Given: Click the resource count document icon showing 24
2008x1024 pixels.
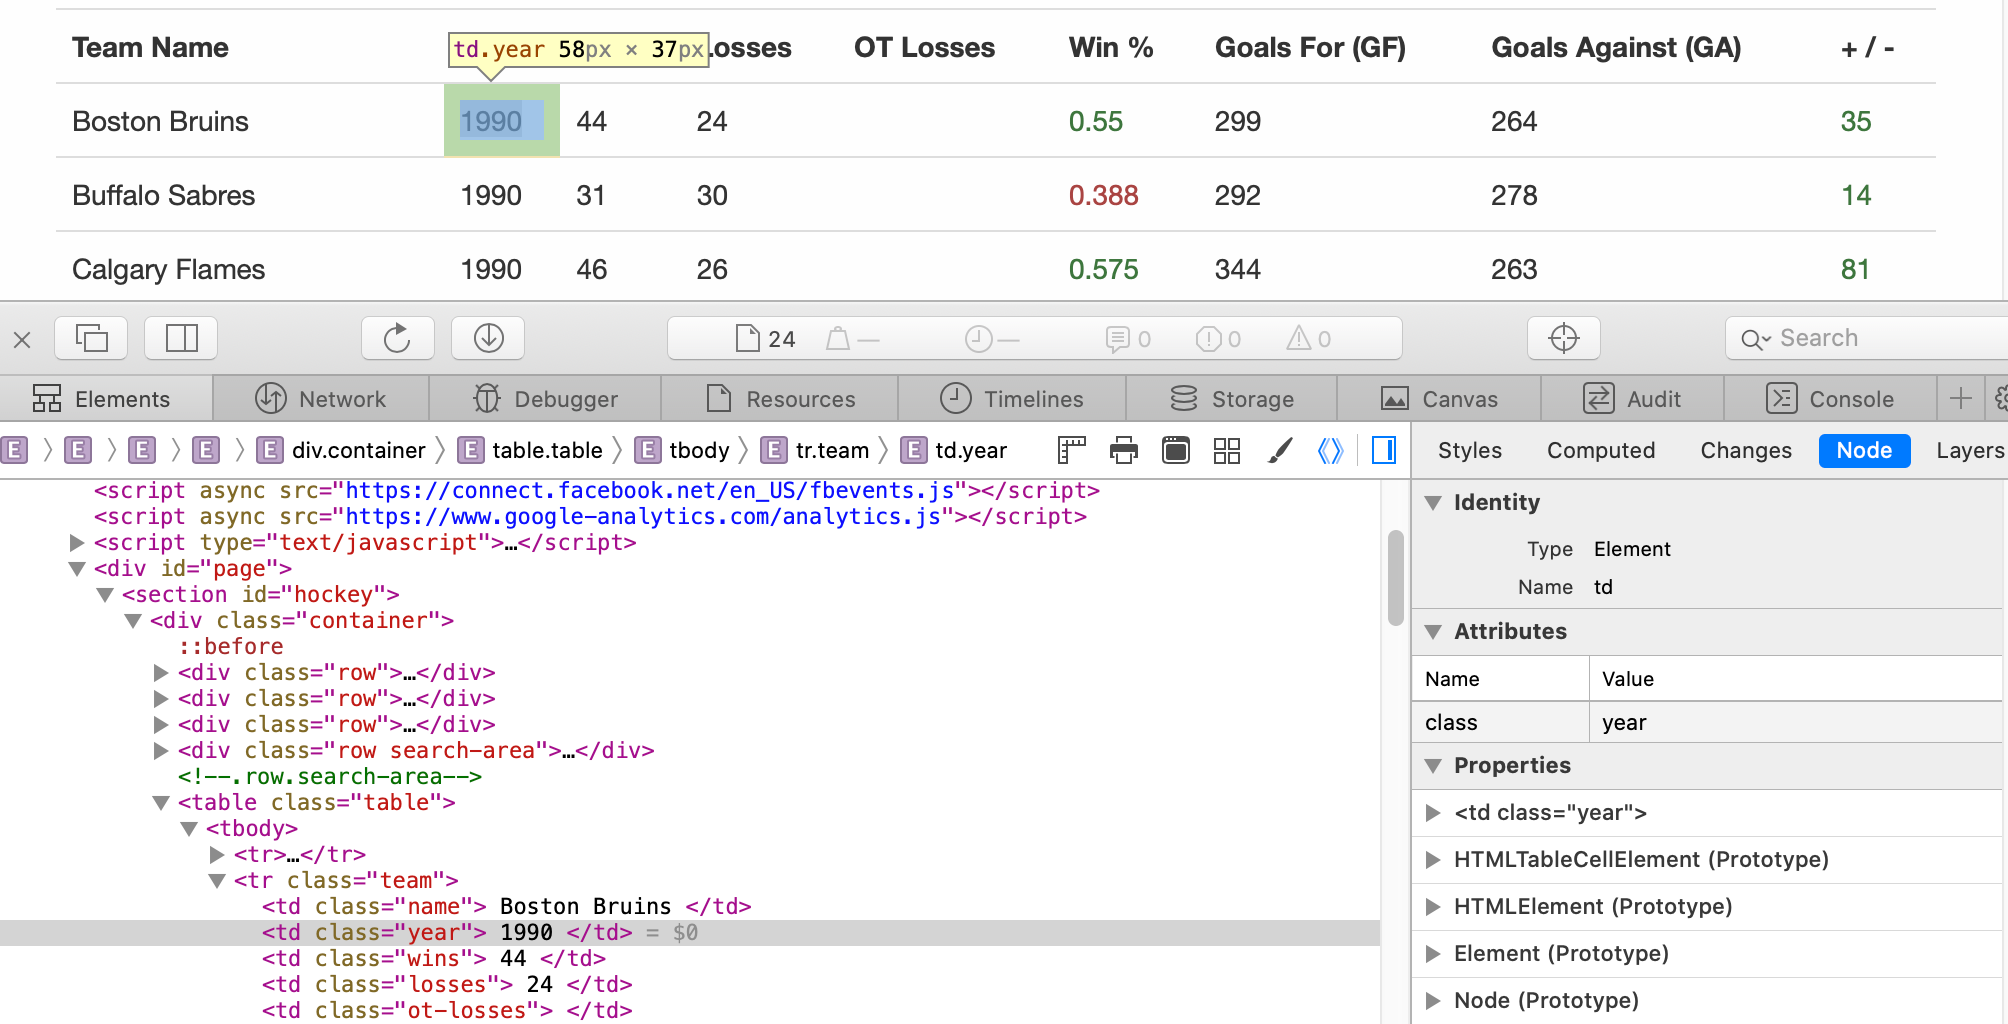Looking at the screenshot, I should coord(766,339).
